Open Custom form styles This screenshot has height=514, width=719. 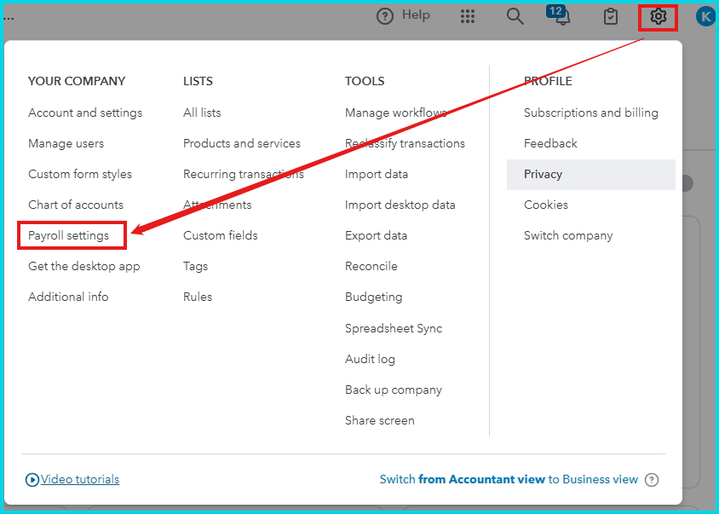[x=80, y=174]
